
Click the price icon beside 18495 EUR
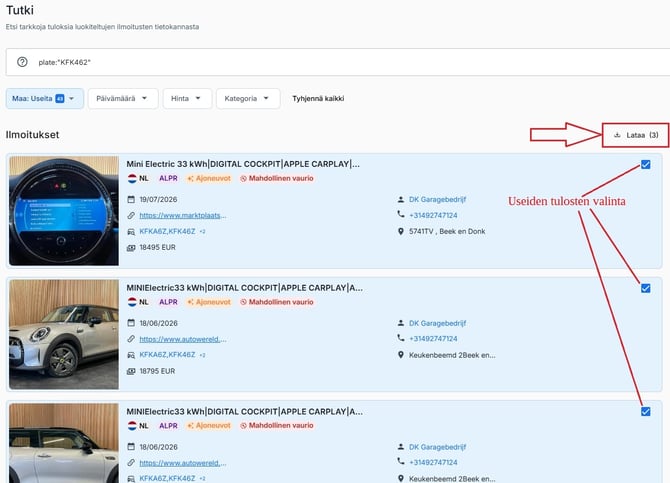(x=131, y=247)
